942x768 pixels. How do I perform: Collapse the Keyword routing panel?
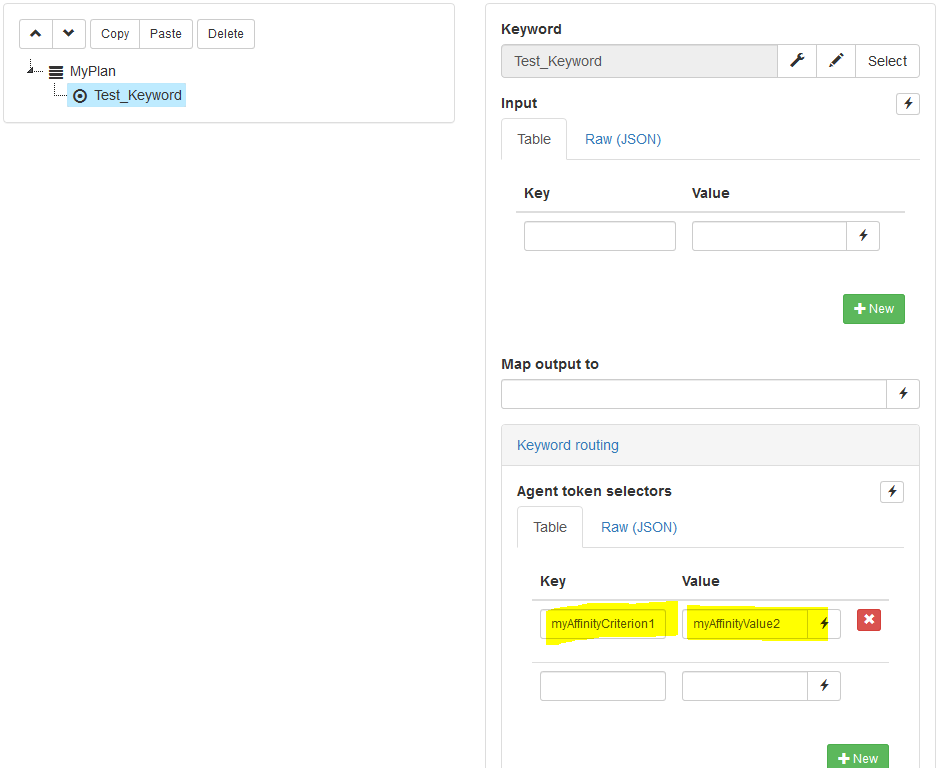pos(568,445)
